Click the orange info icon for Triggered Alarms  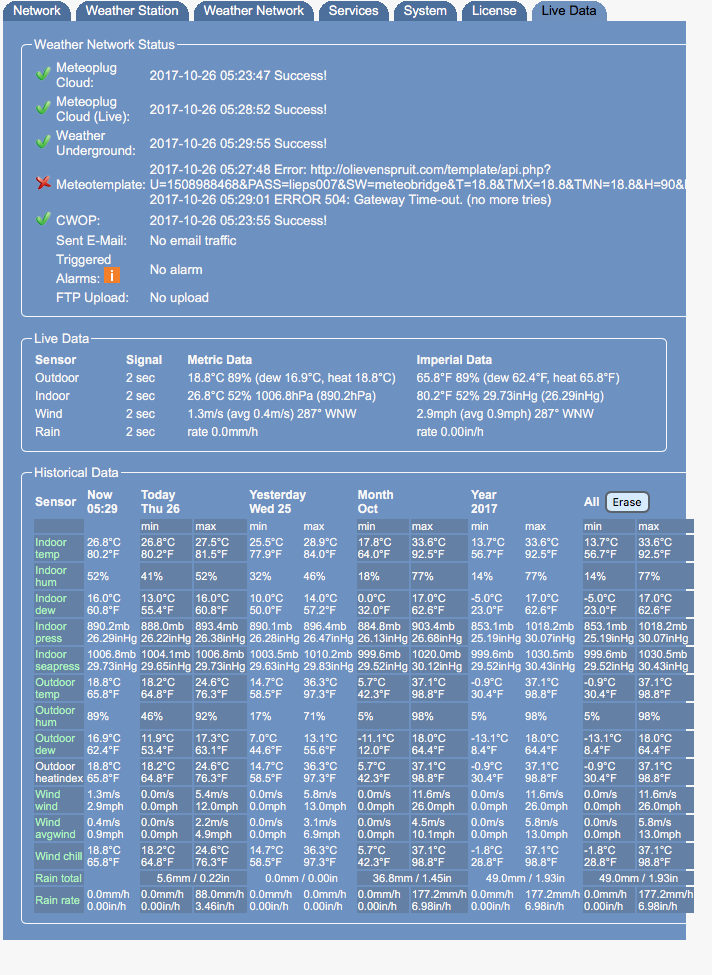tap(112, 276)
